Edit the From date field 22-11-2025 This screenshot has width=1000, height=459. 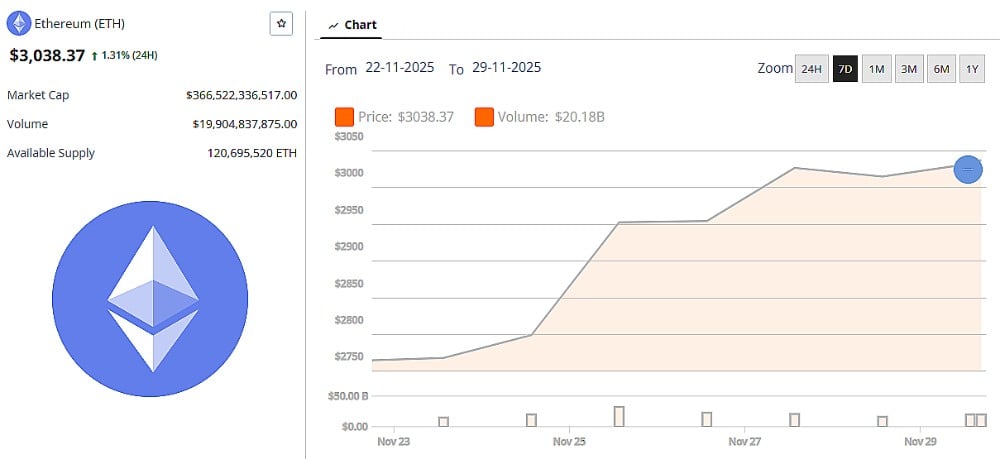click(x=400, y=67)
